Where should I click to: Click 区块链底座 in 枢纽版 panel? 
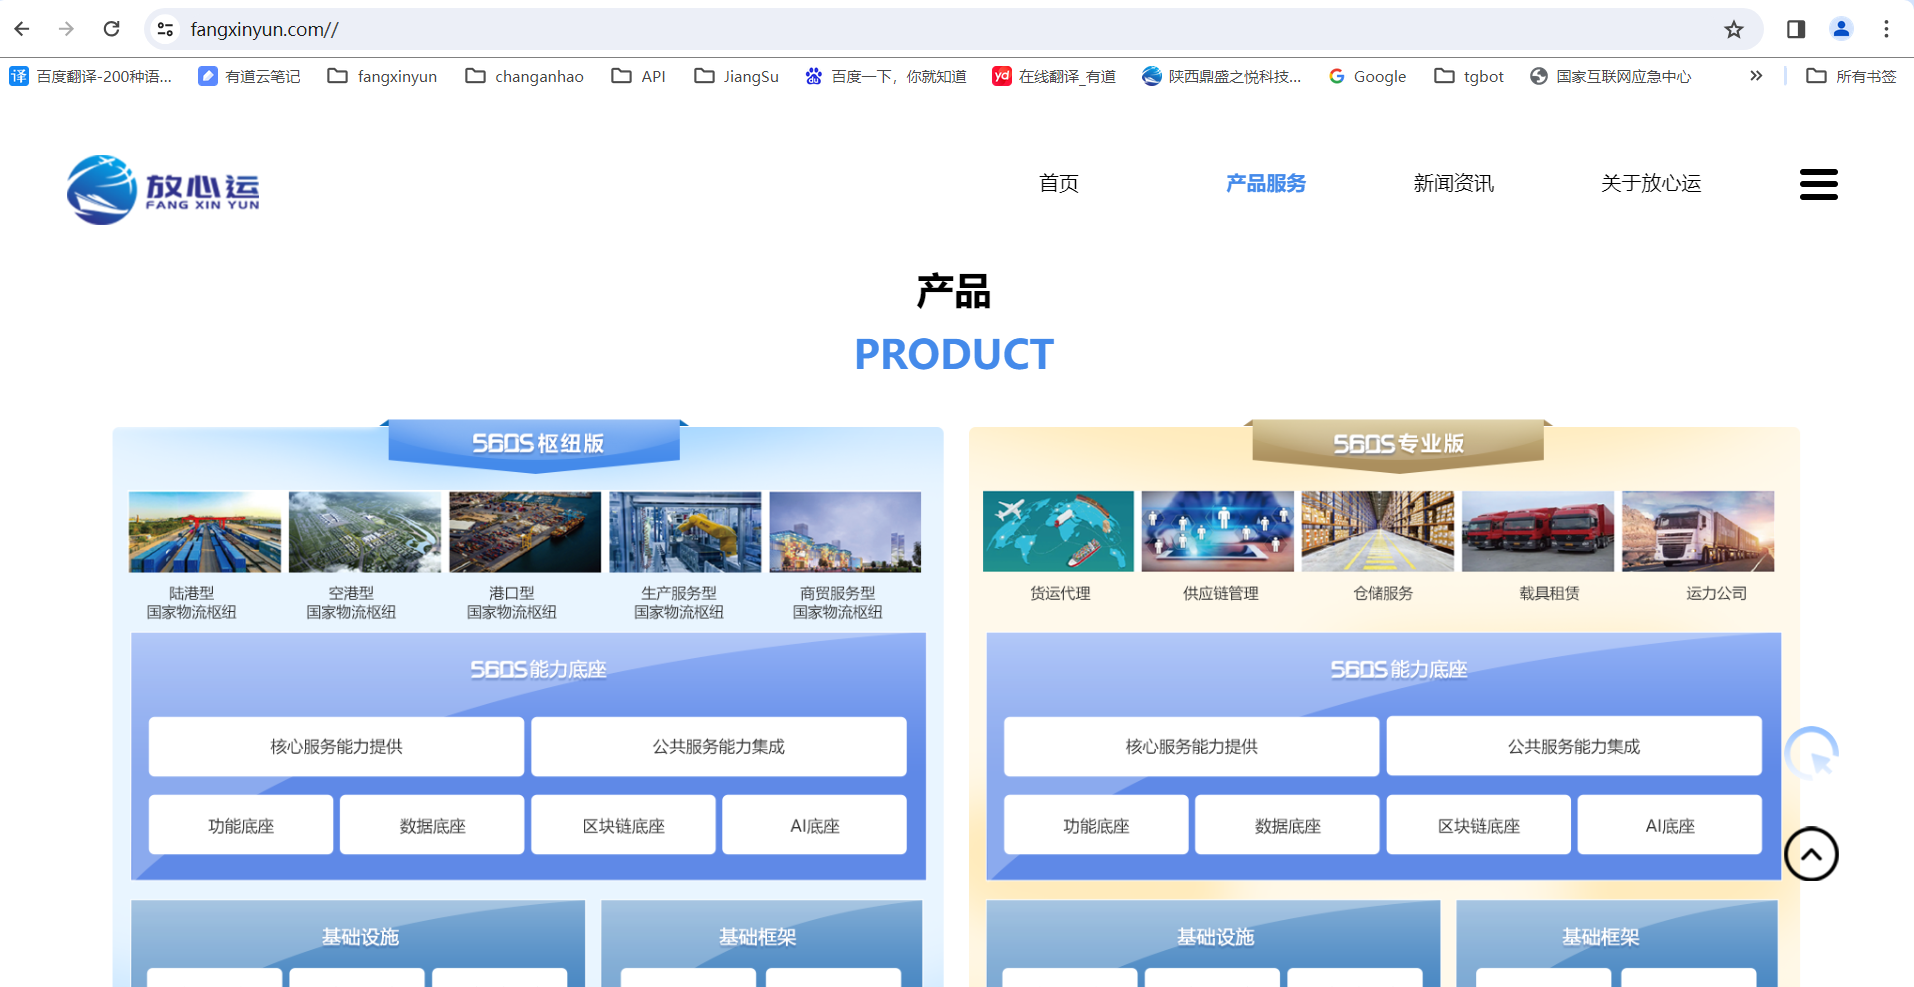coord(623,825)
